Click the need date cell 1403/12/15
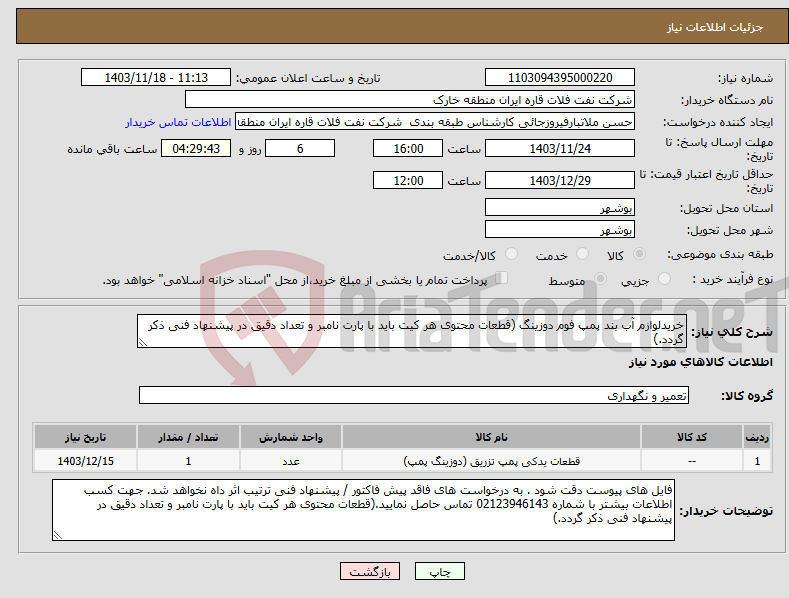This screenshot has height=598, width=789. (x=86, y=461)
